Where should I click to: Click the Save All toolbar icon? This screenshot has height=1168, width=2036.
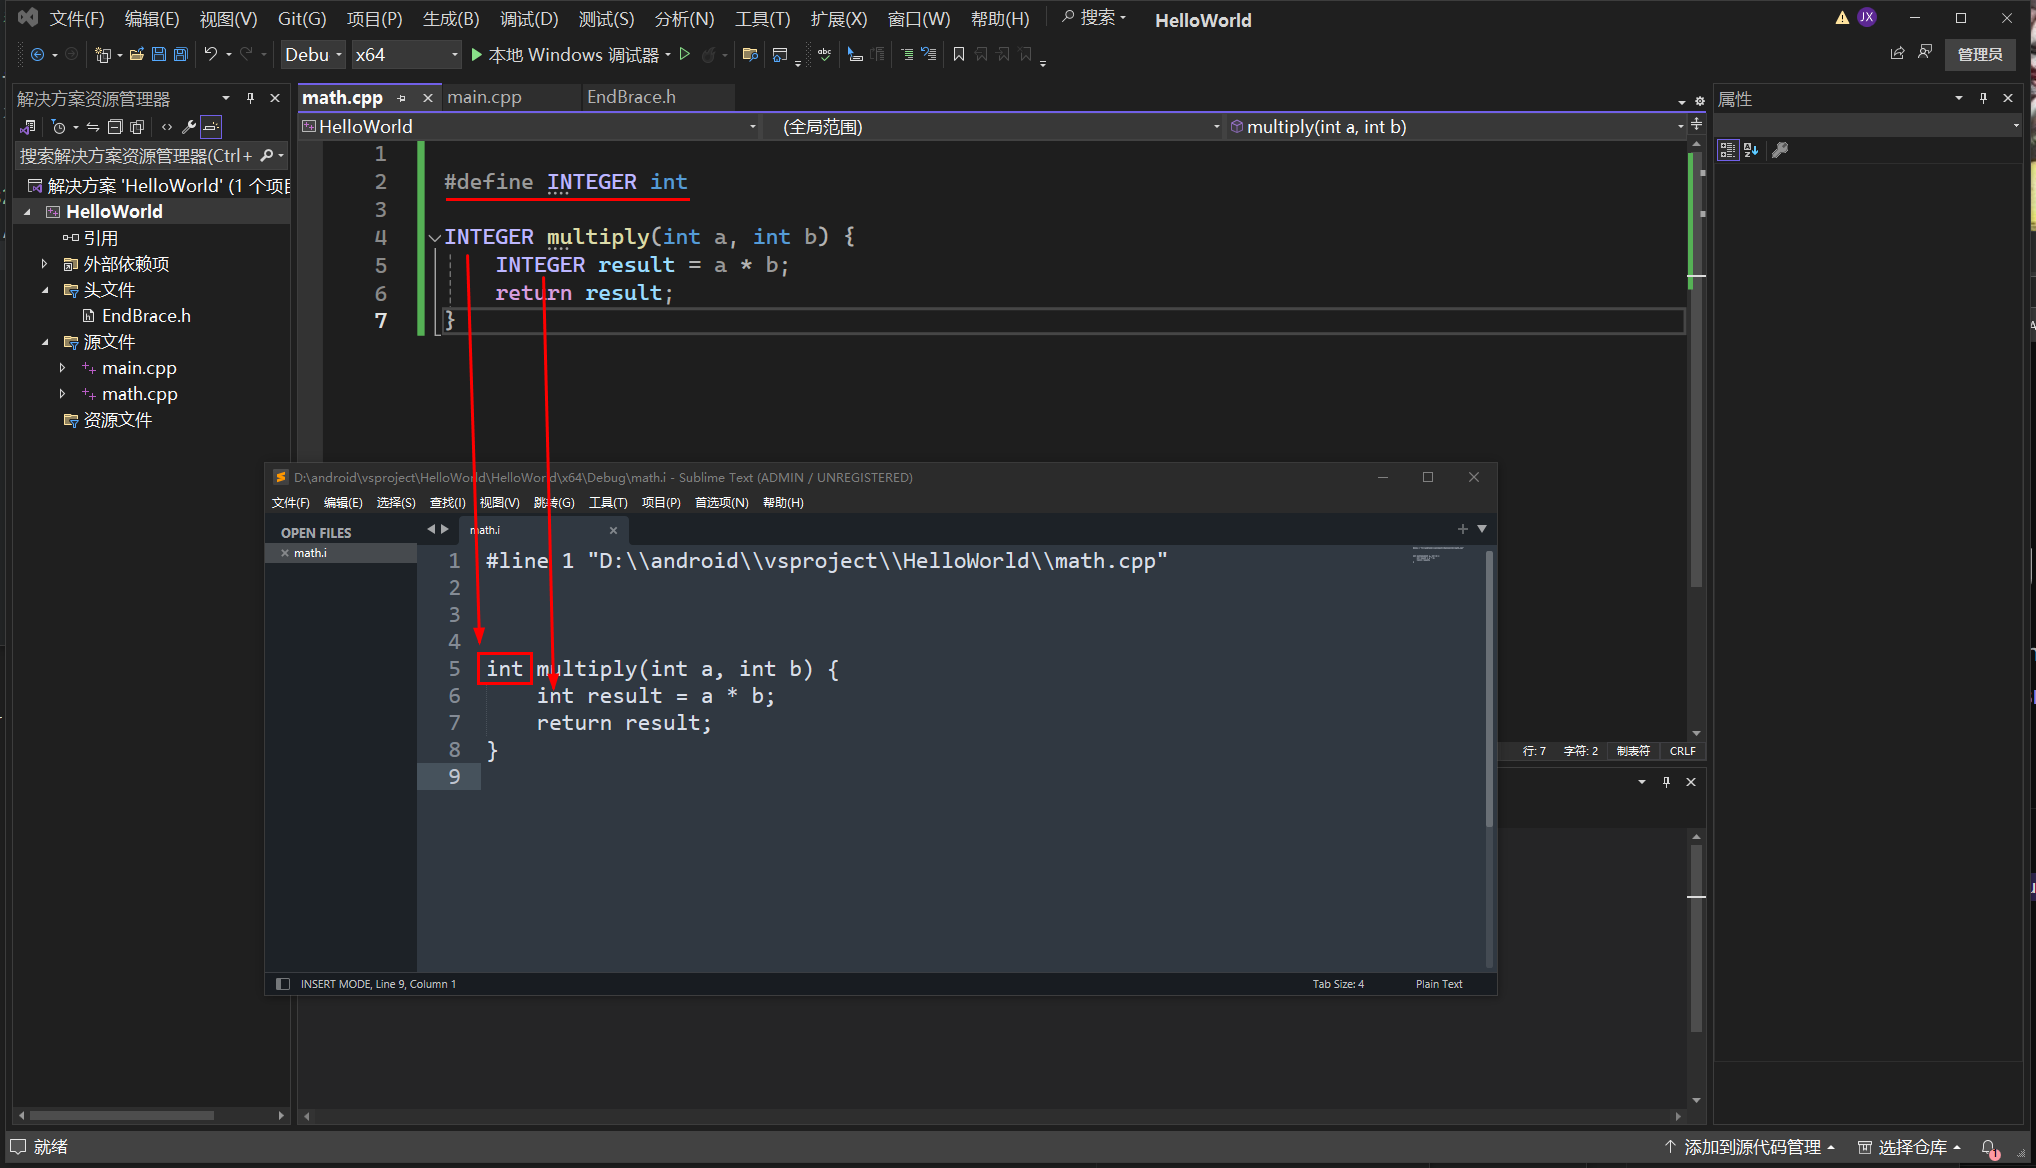pos(181,54)
